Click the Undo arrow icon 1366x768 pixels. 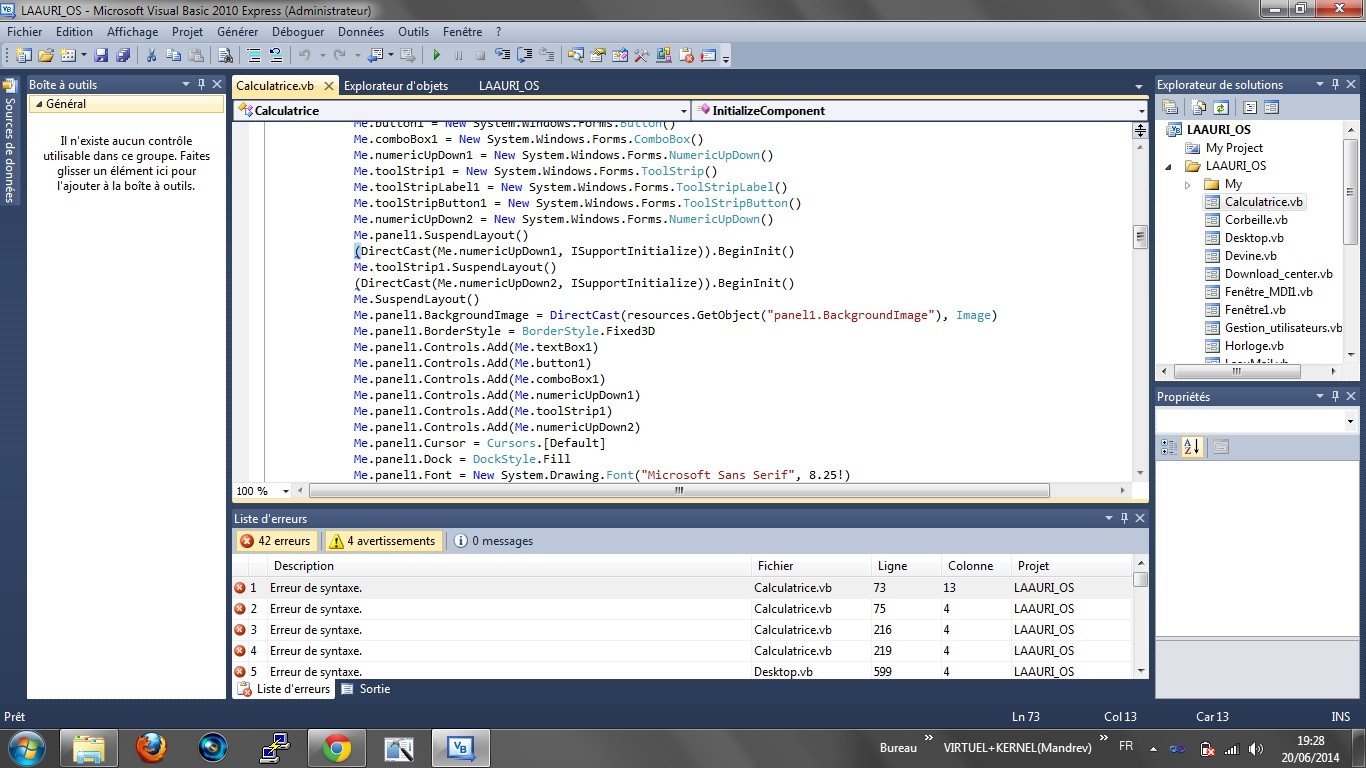(305, 55)
